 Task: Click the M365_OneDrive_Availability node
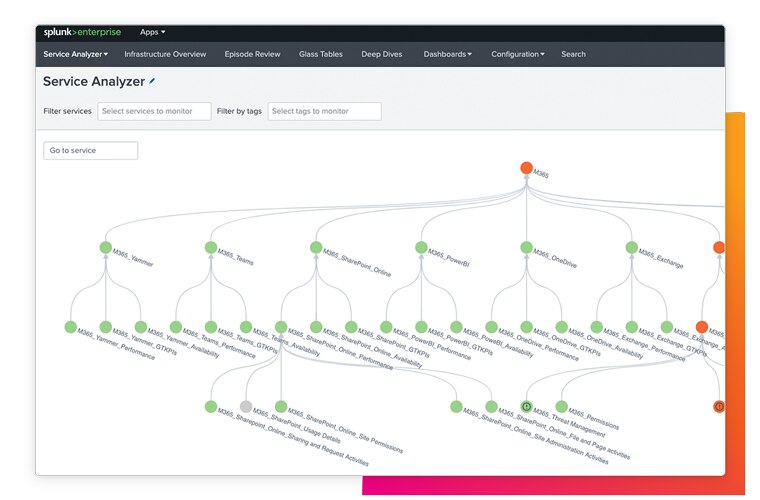[561, 327]
